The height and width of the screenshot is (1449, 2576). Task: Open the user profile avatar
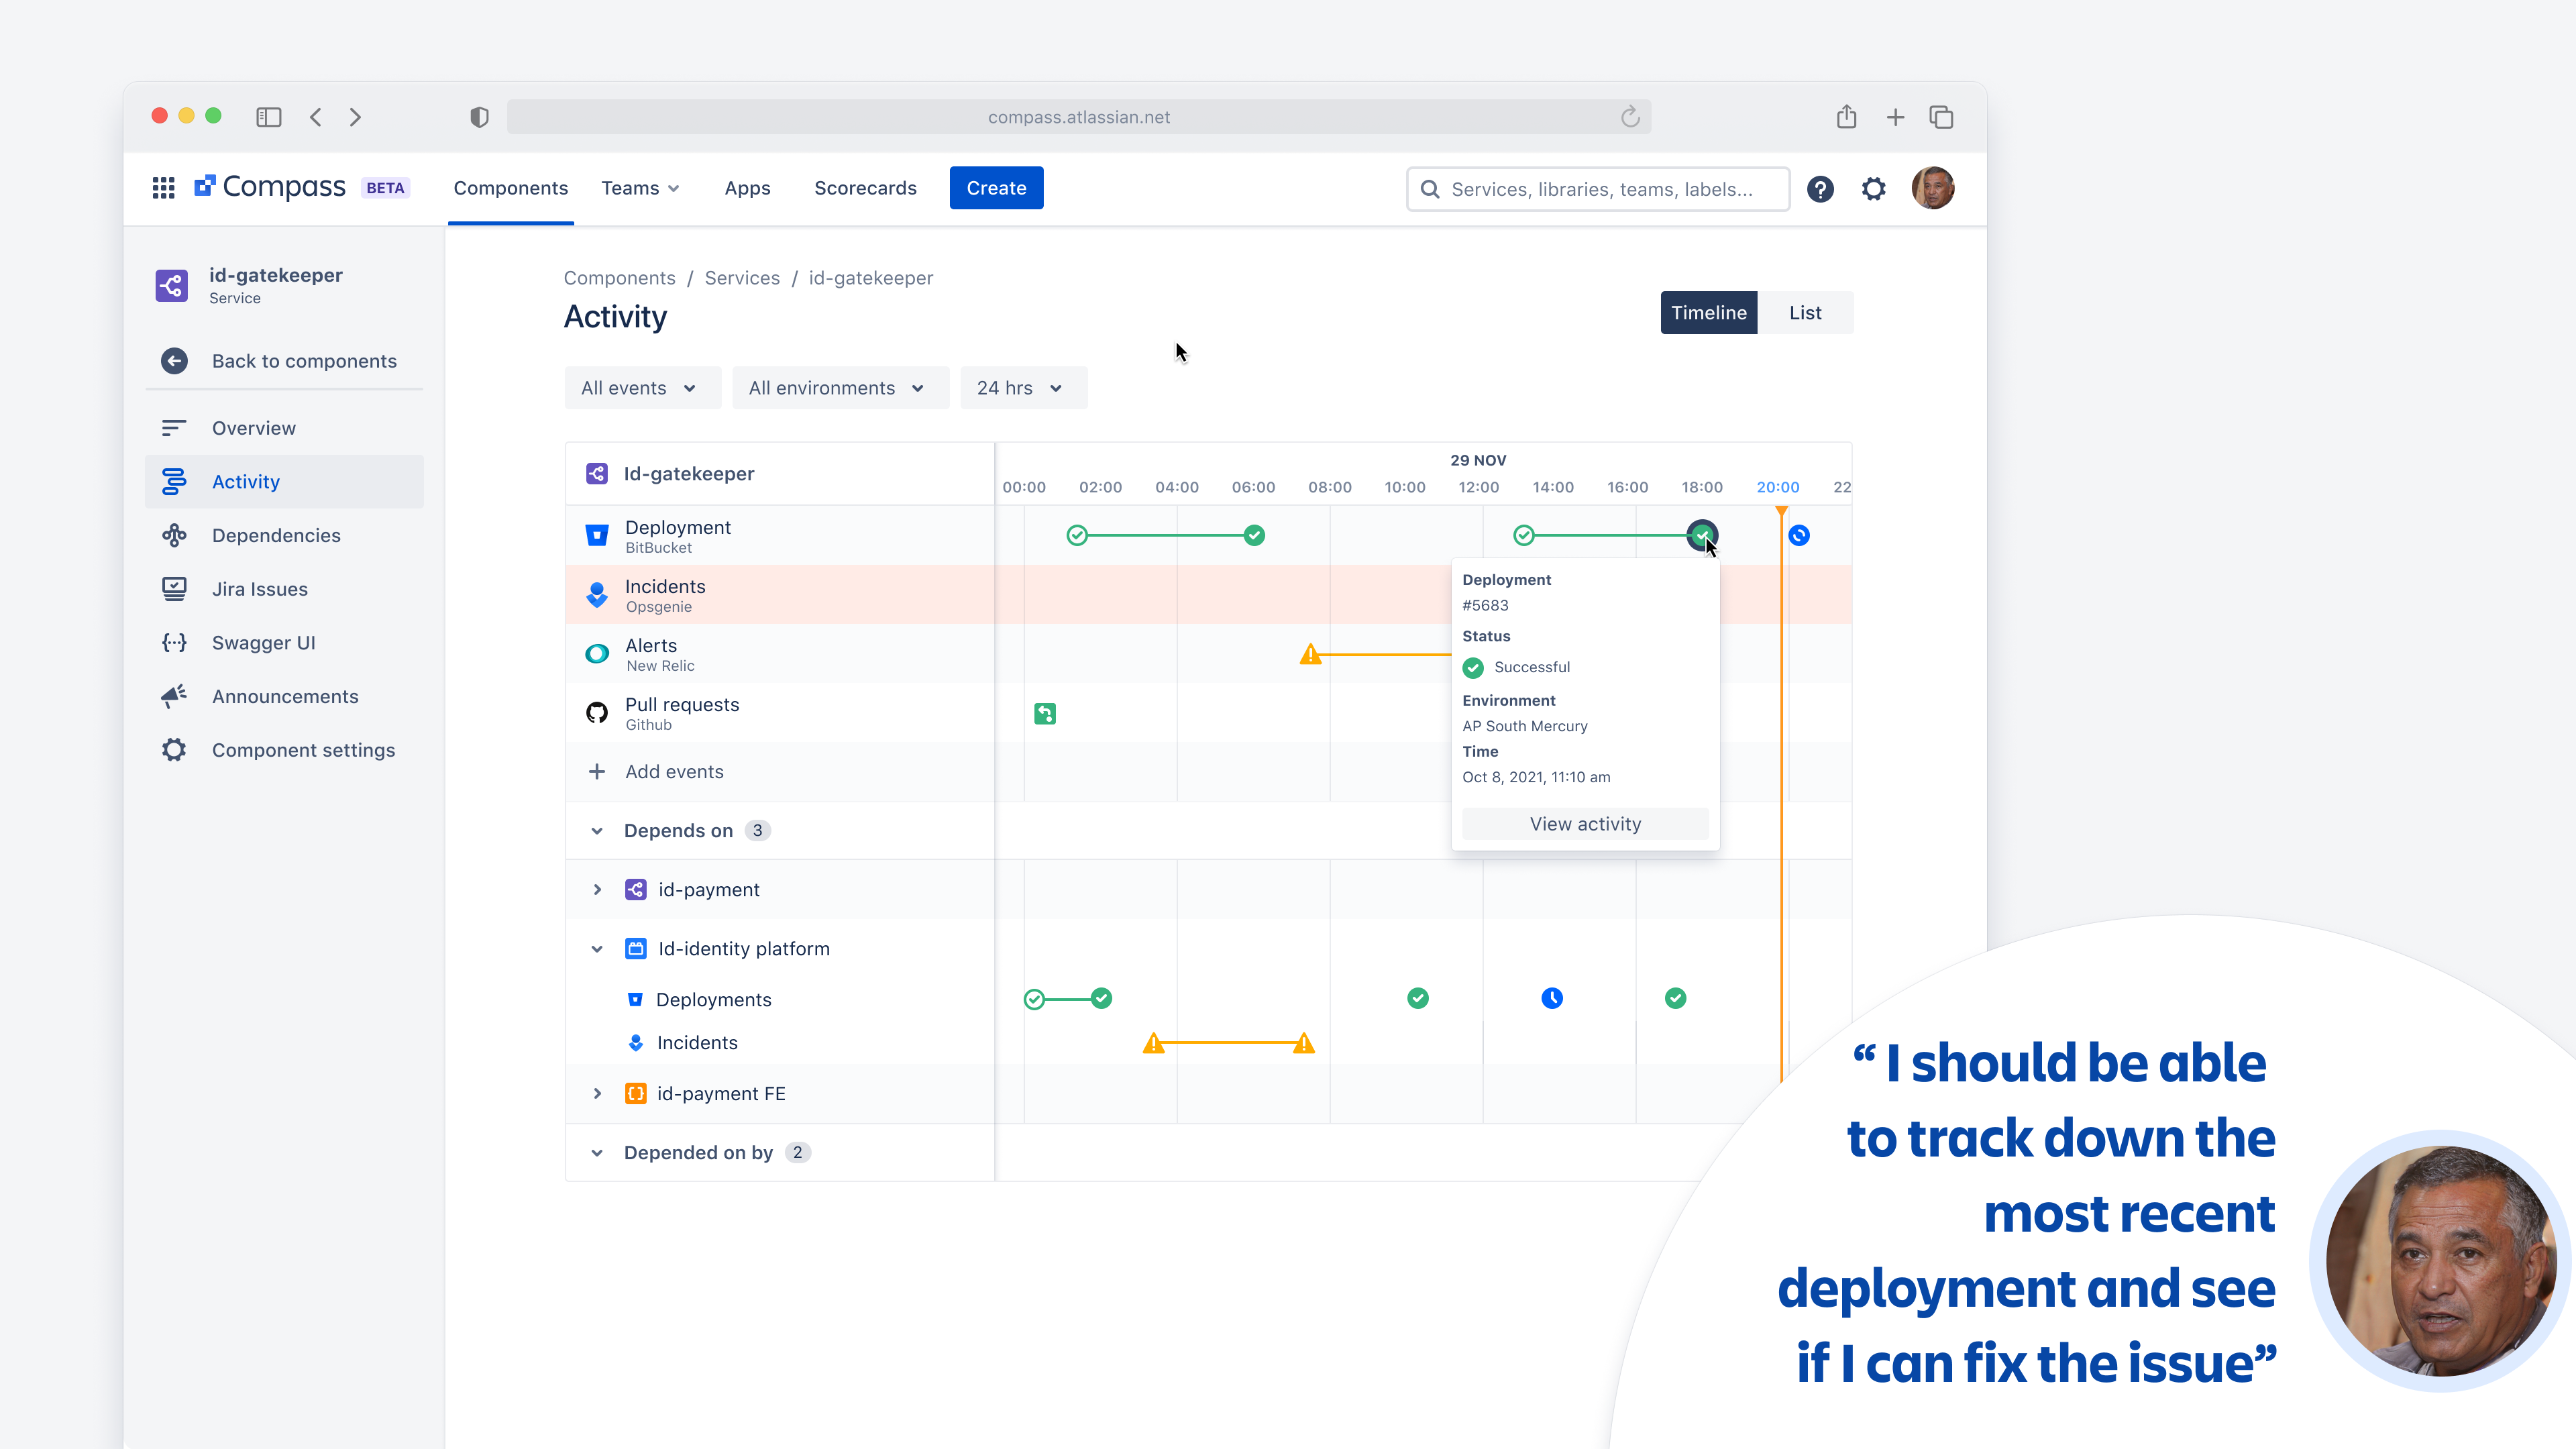tap(1933, 188)
